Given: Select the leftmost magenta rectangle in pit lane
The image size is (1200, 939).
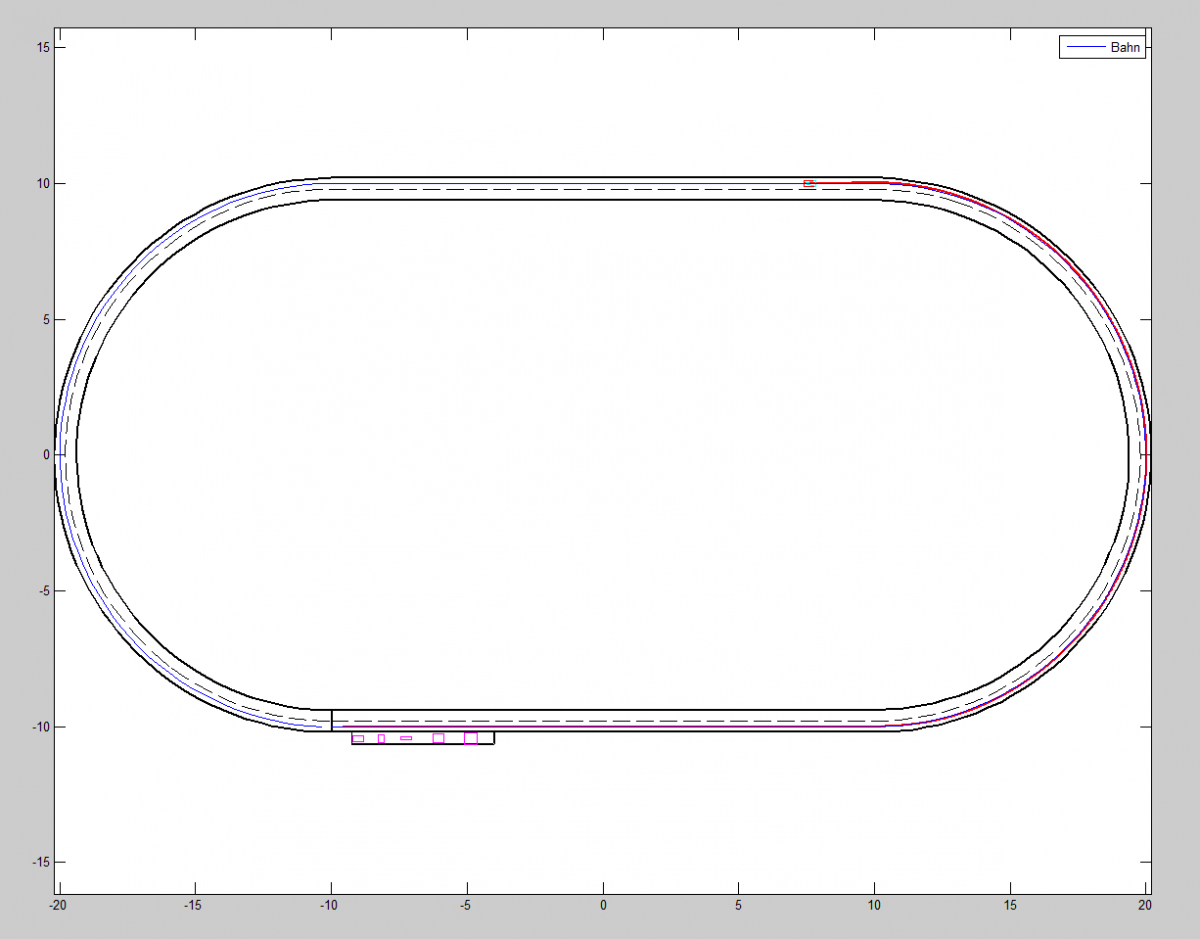Looking at the screenshot, I should click(358, 738).
